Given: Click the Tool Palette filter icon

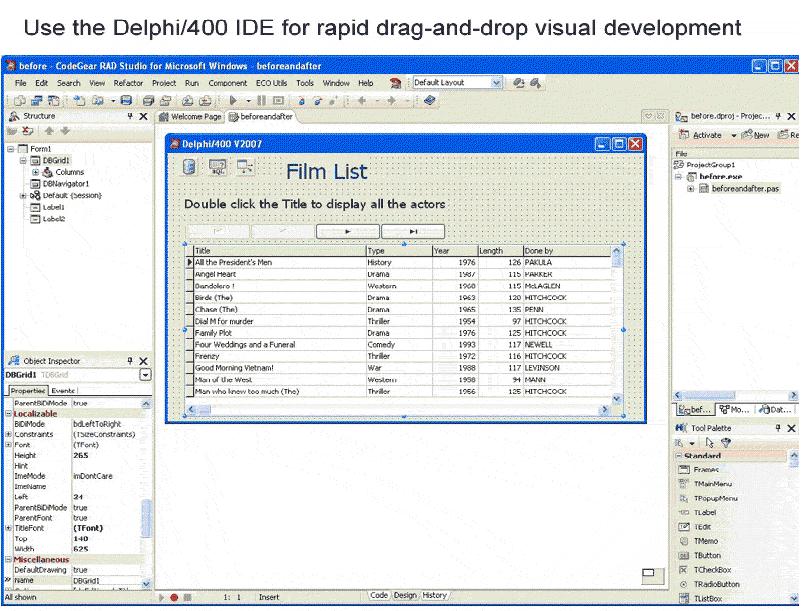Looking at the screenshot, I should point(726,443).
